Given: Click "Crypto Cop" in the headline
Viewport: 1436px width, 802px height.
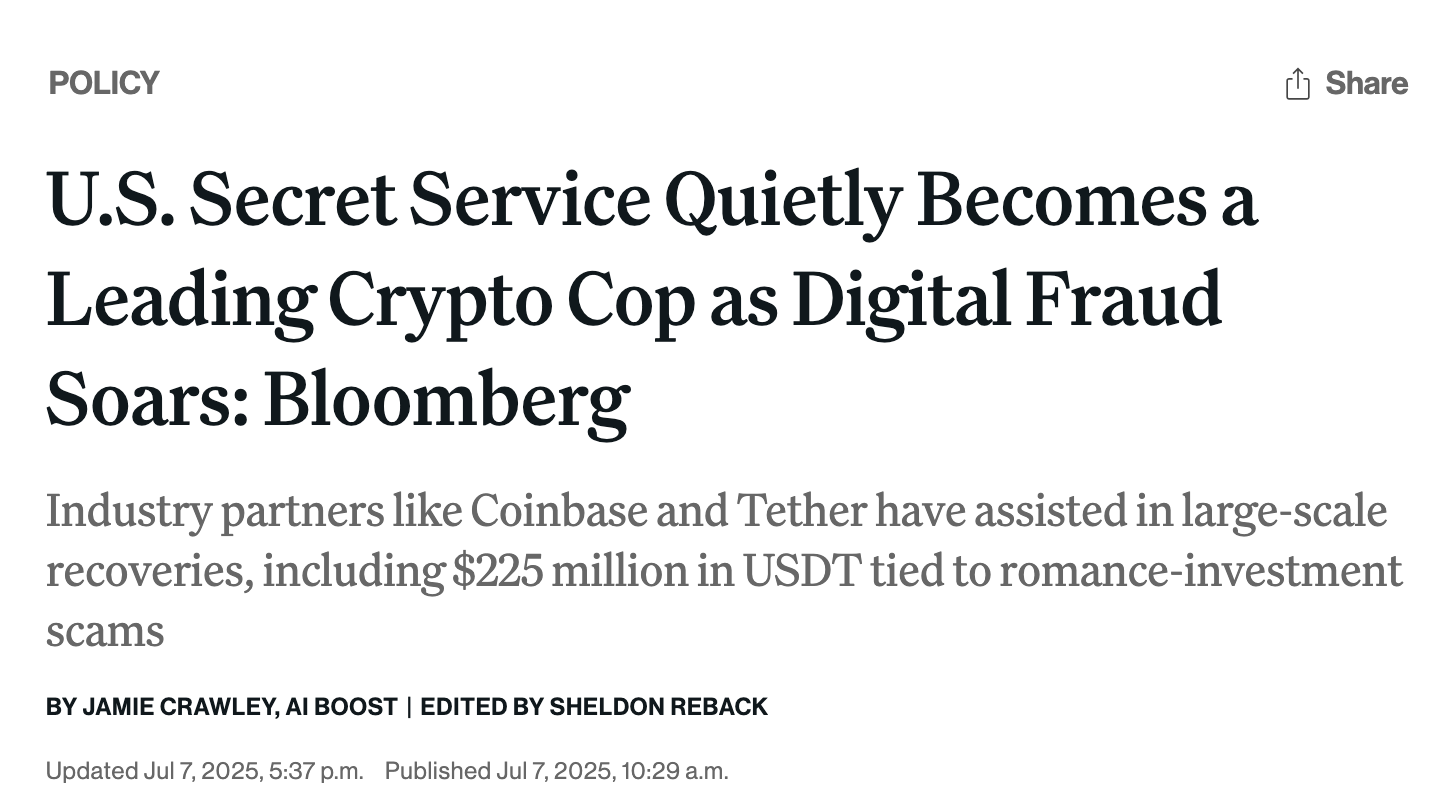Looking at the screenshot, I should click(x=510, y=301).
